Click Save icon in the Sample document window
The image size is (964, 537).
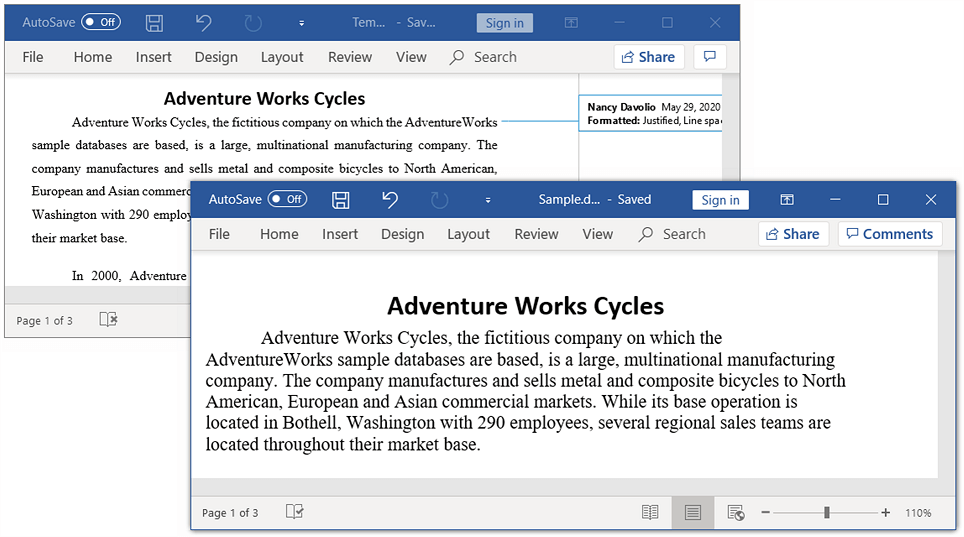(x=341, y=200)
